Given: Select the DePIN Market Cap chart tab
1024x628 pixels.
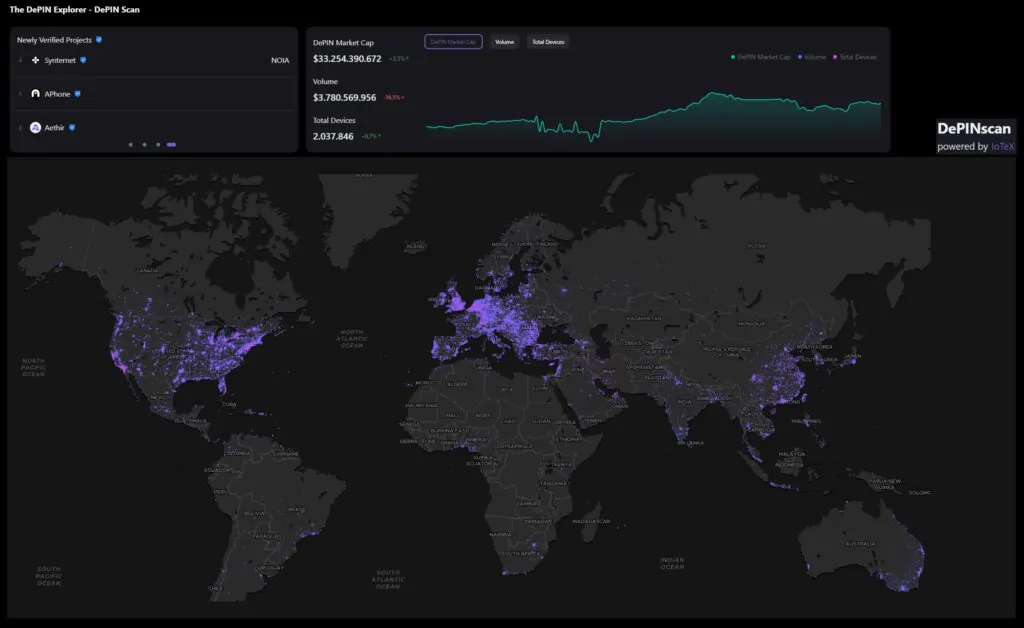Looking at the screenshot, I should 453,42.
